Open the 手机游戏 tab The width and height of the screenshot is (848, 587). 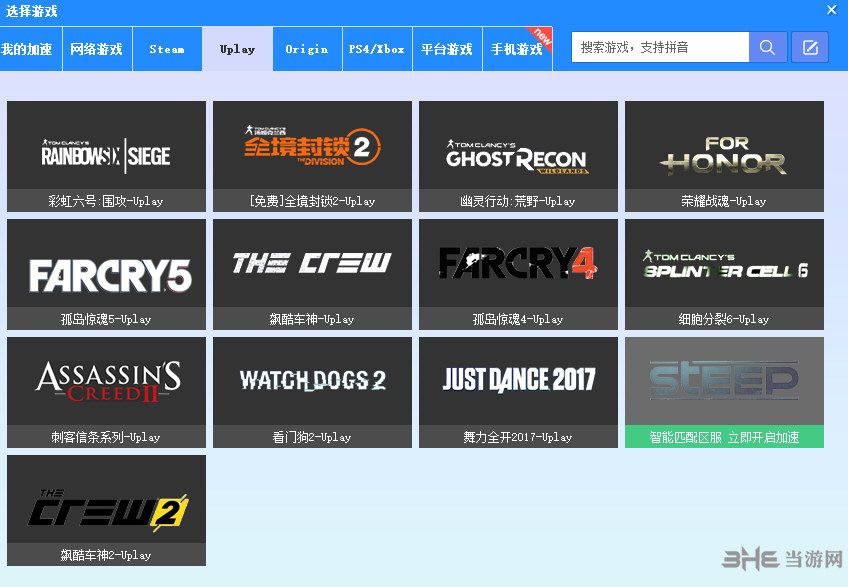click(517, 49)
